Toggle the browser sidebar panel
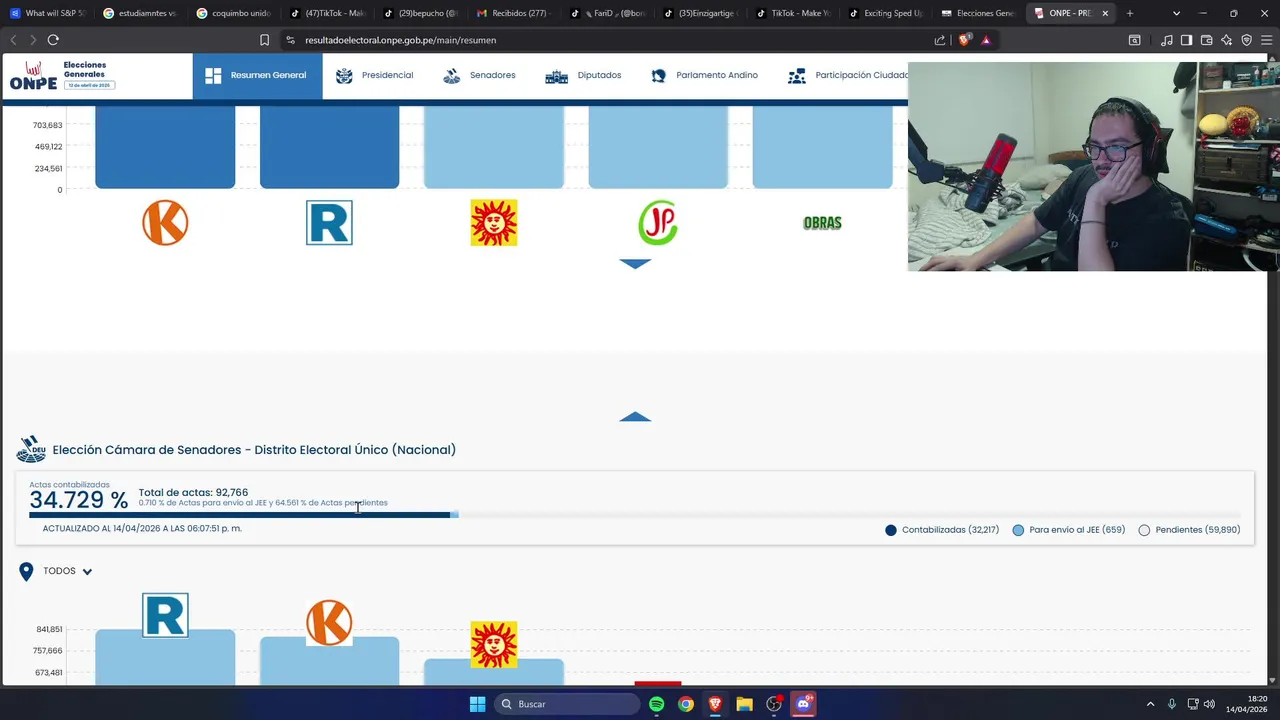The image size is (1280, 720). tap(1186, 40)
